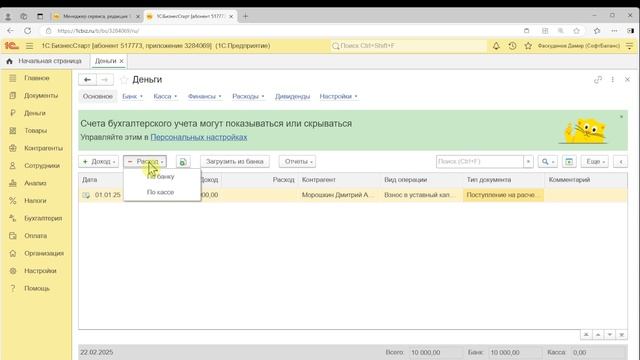Move up one row arrow button
The image size is (640, 360).
pyautogui.click(x=598, y=335)
